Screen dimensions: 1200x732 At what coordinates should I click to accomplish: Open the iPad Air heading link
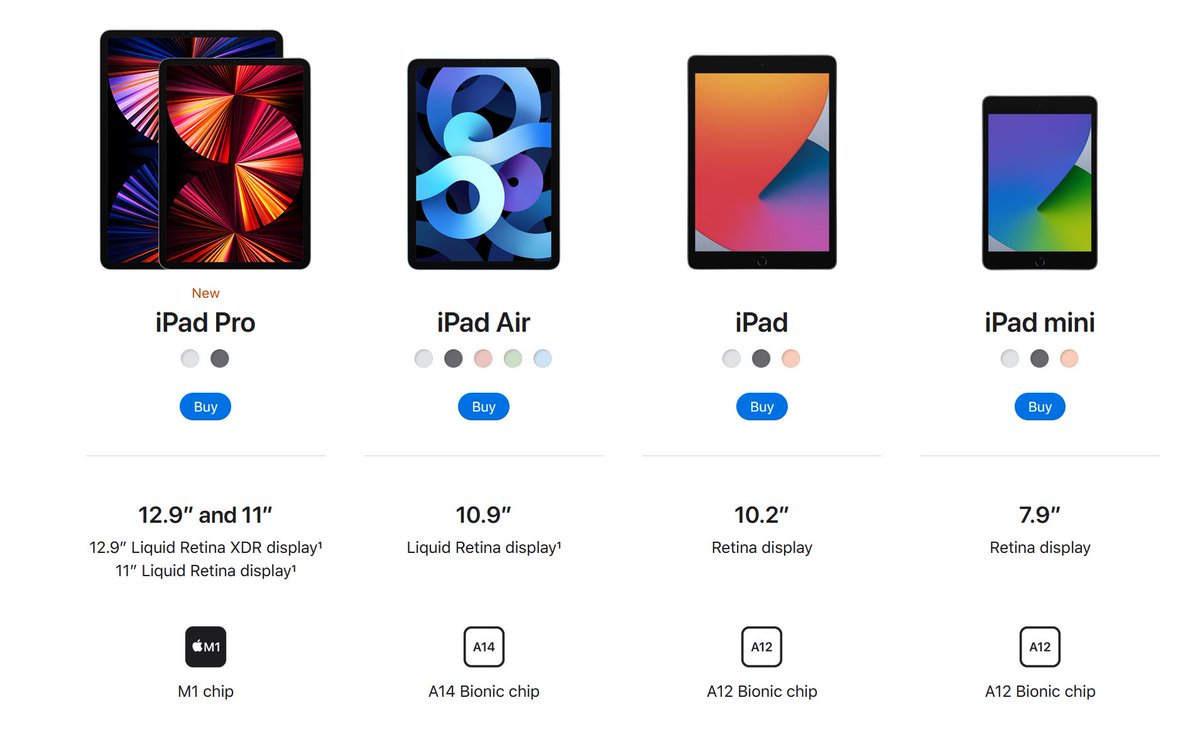(x=484, y=323)
